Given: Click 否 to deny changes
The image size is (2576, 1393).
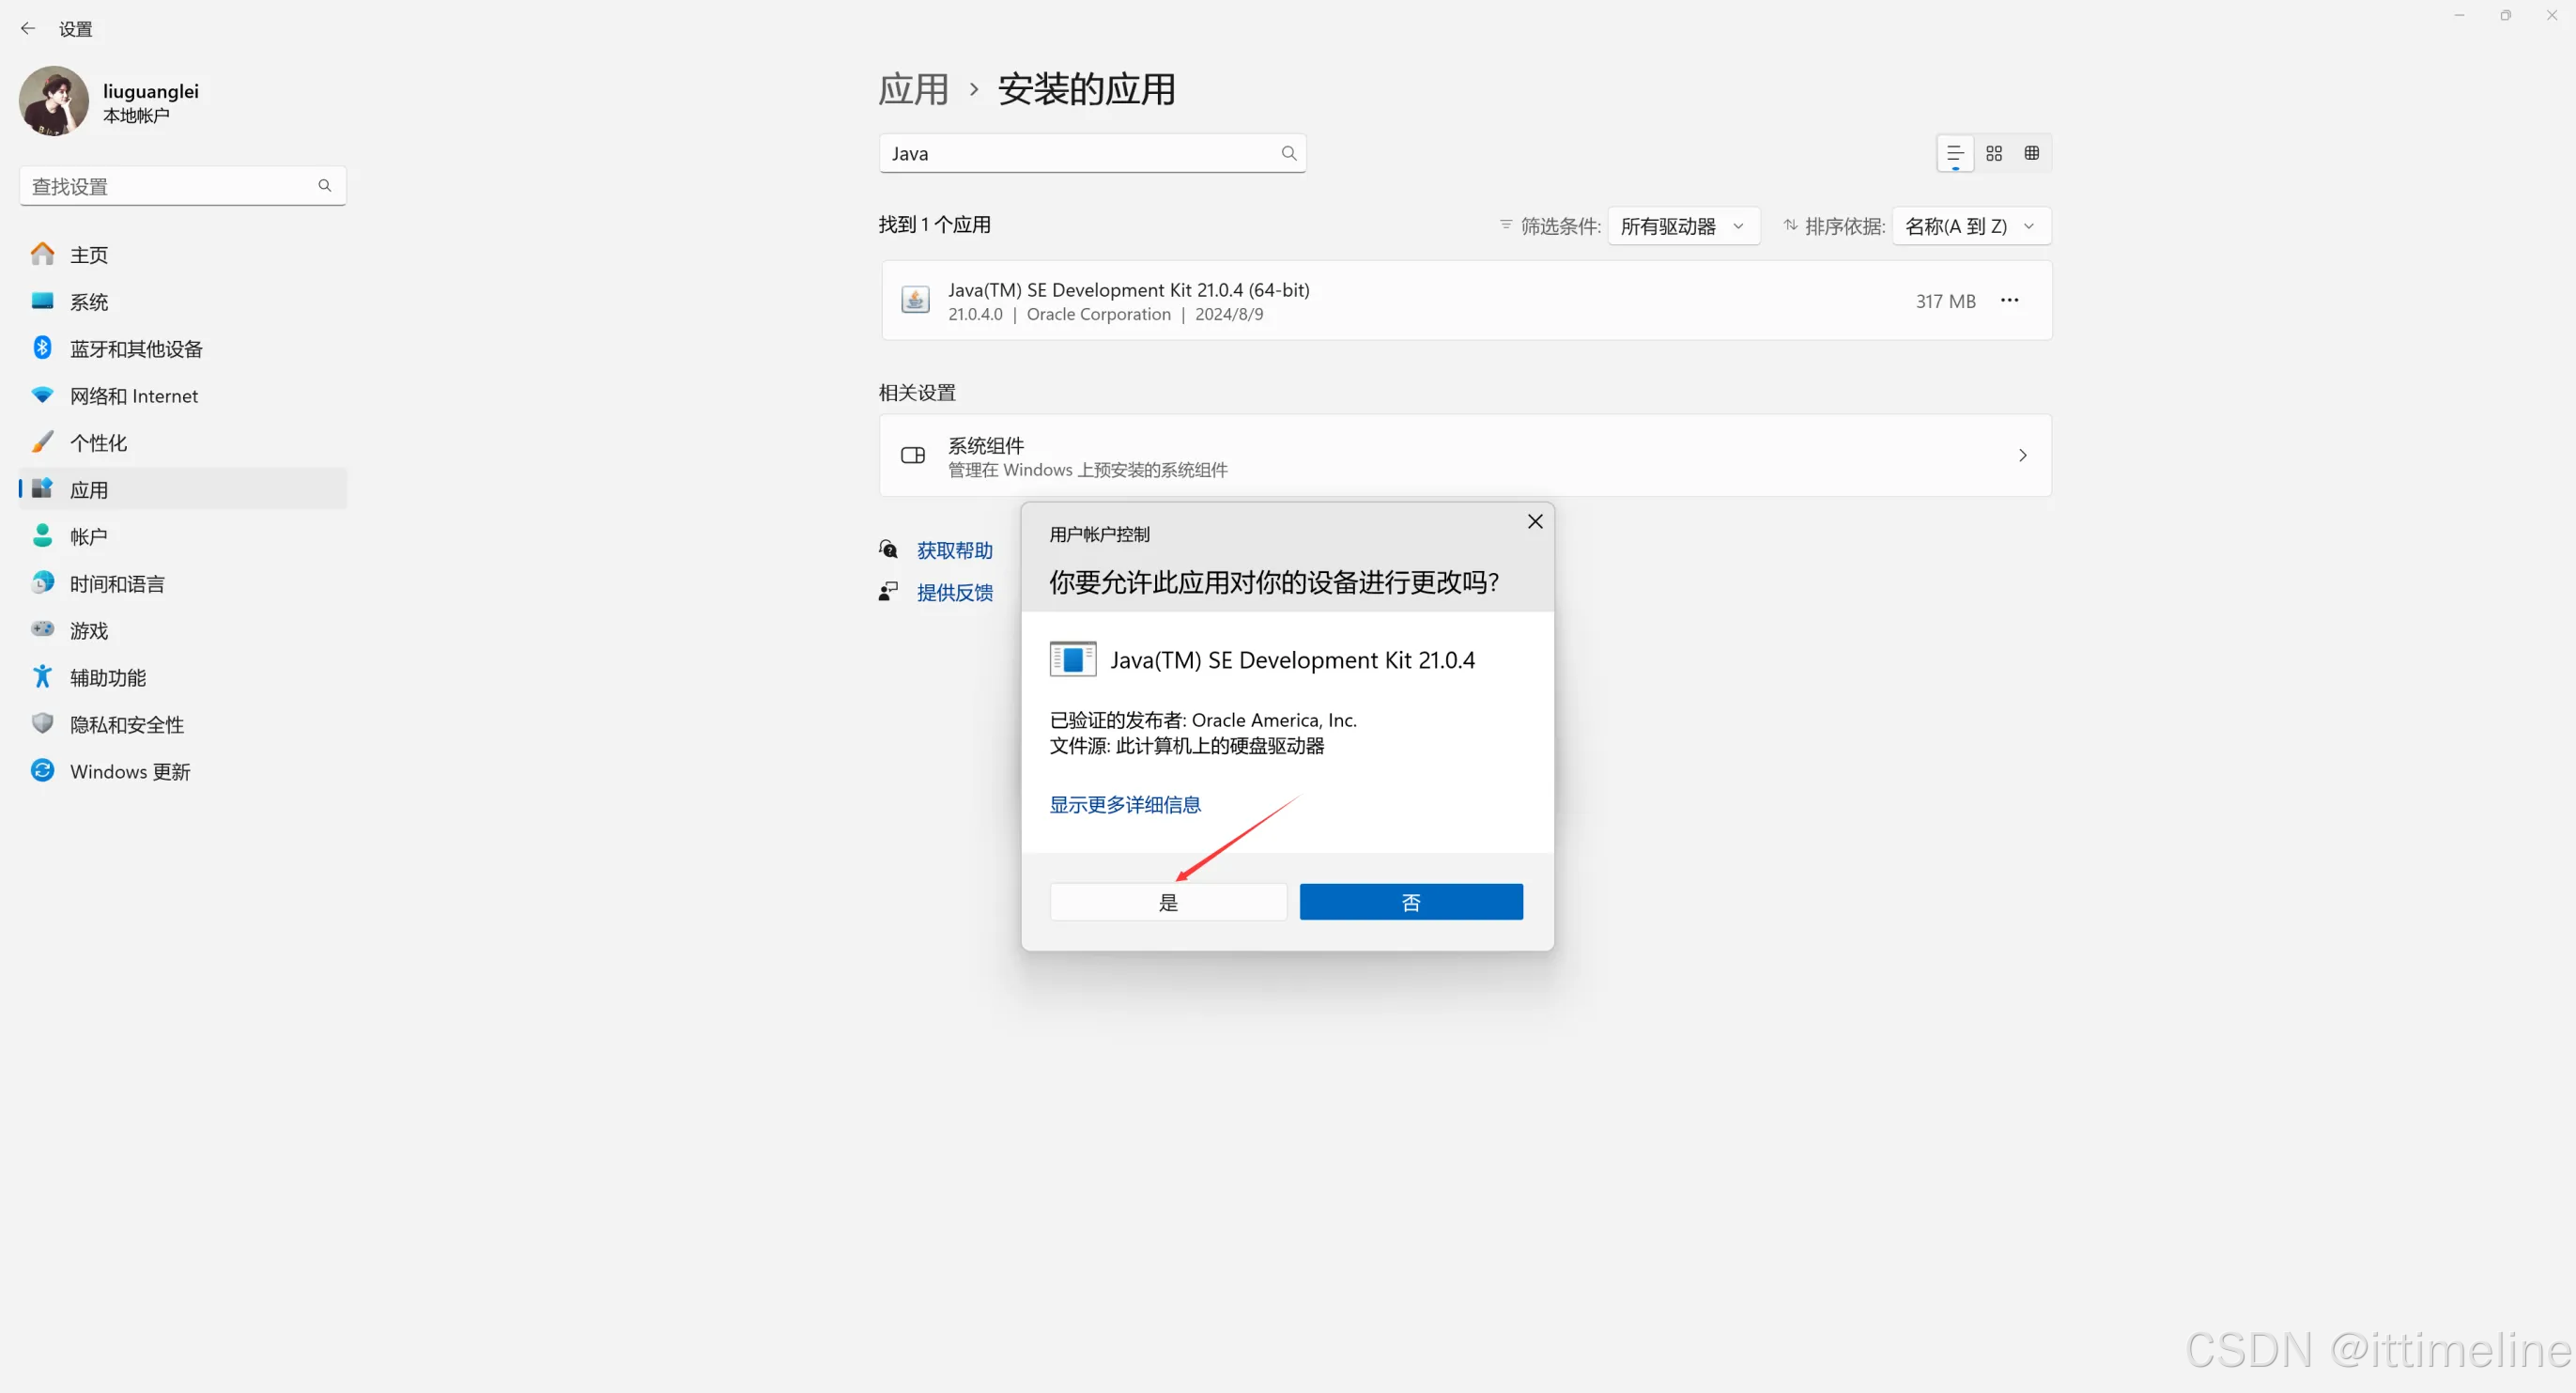Looking at the screenshot, I should coord(1410,902).
